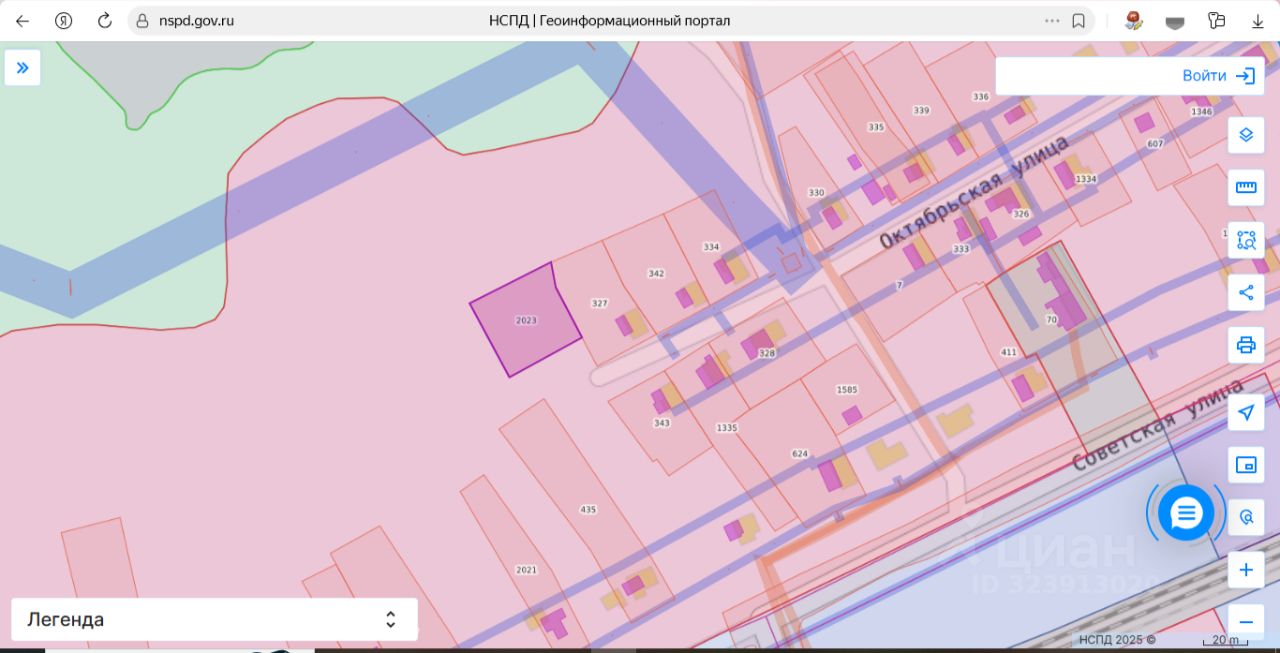Click parcel number 1585 on map
1280x653 pixels.
click(847, 389)
